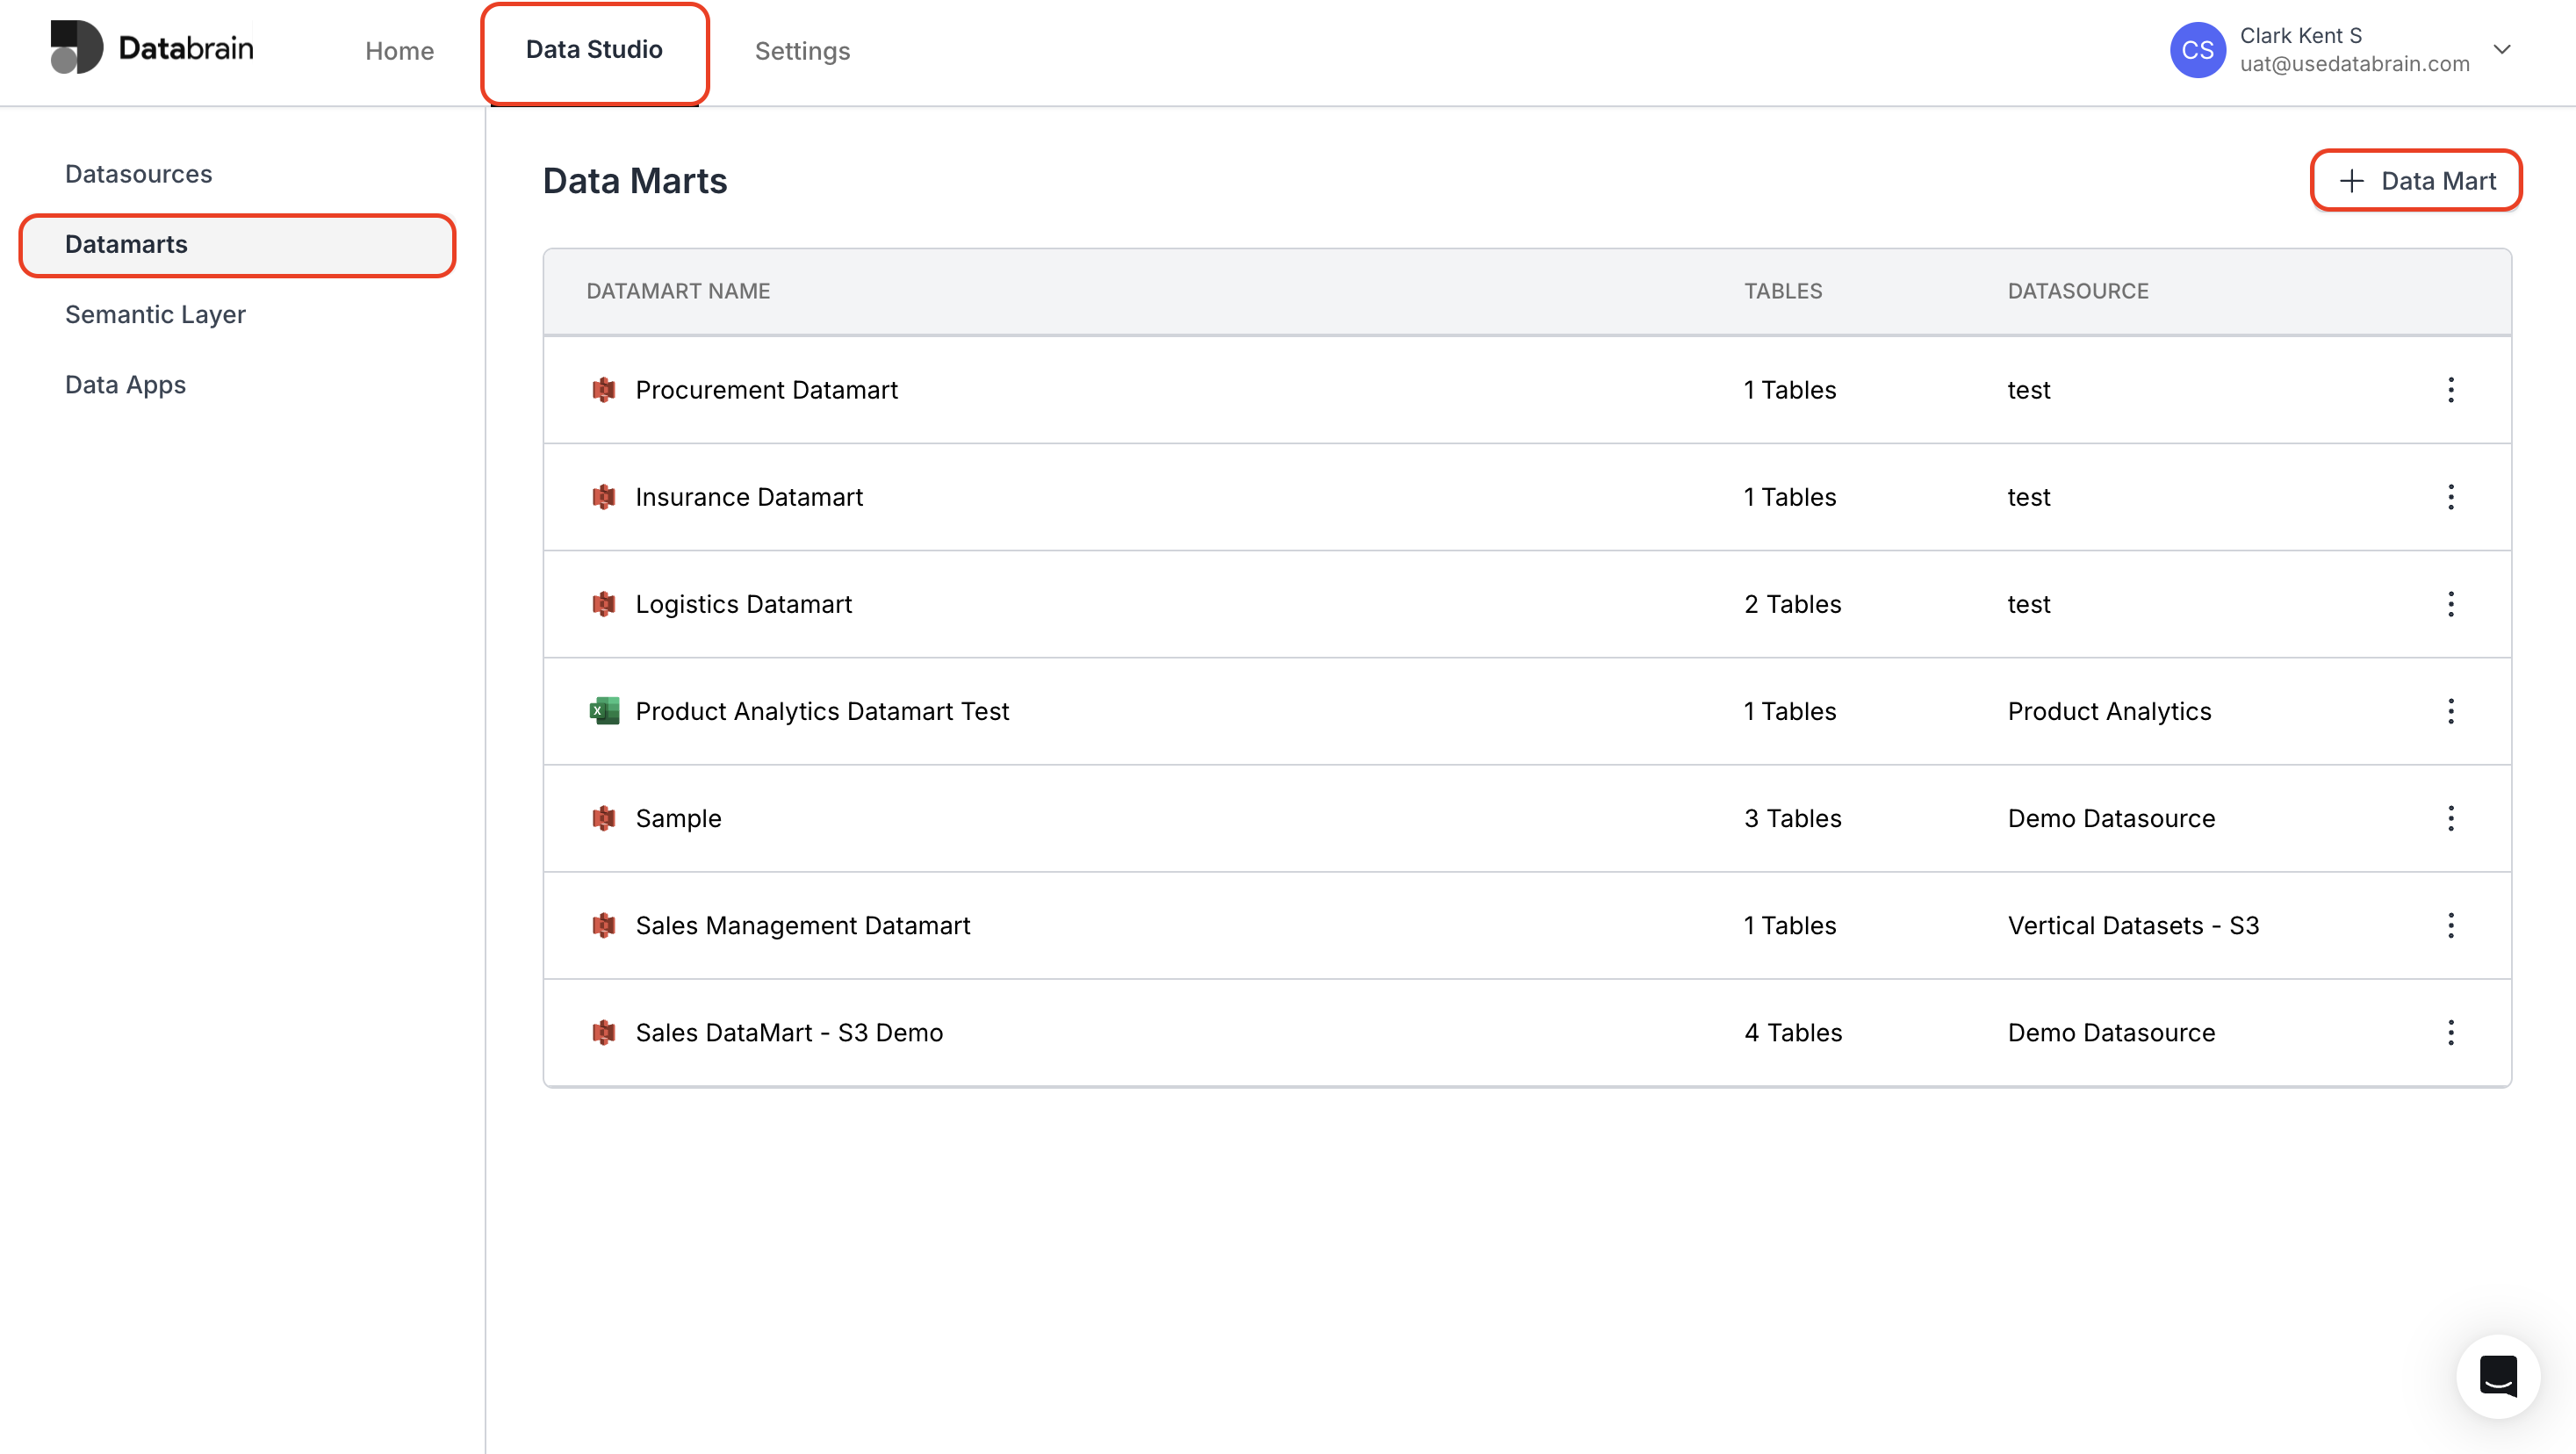
Task: Open three-dot menu for Sample datamart
Action: coord(2450,818)
